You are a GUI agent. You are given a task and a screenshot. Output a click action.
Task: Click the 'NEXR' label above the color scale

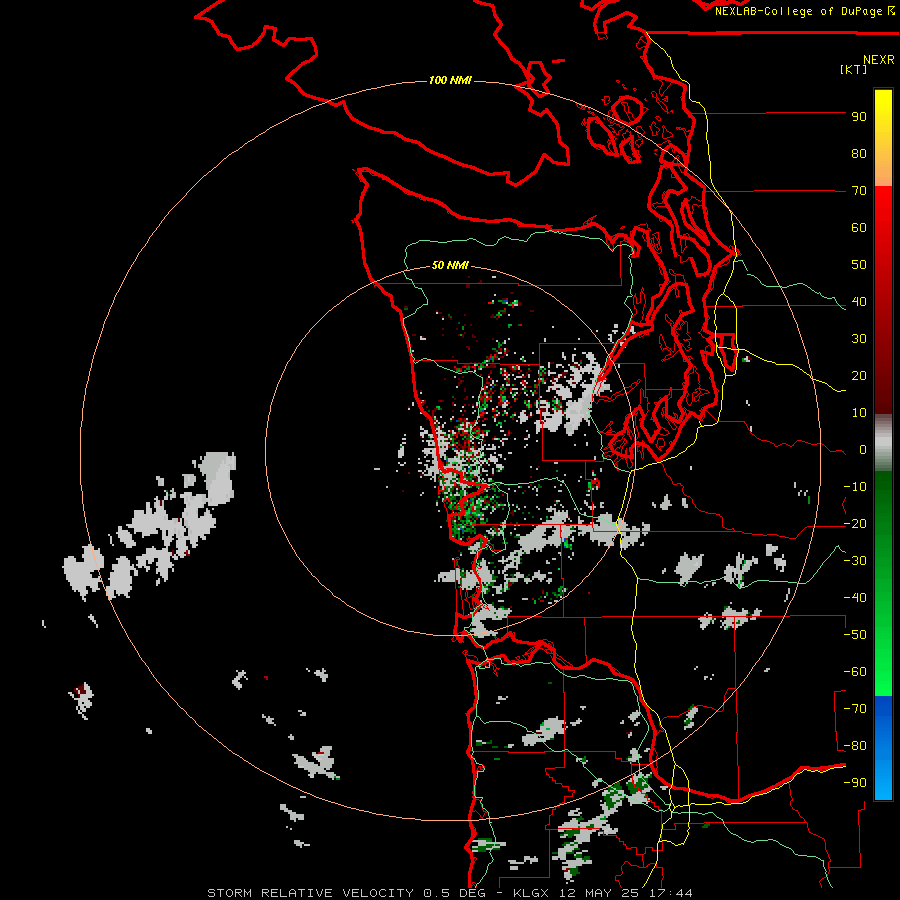[879, 60]
